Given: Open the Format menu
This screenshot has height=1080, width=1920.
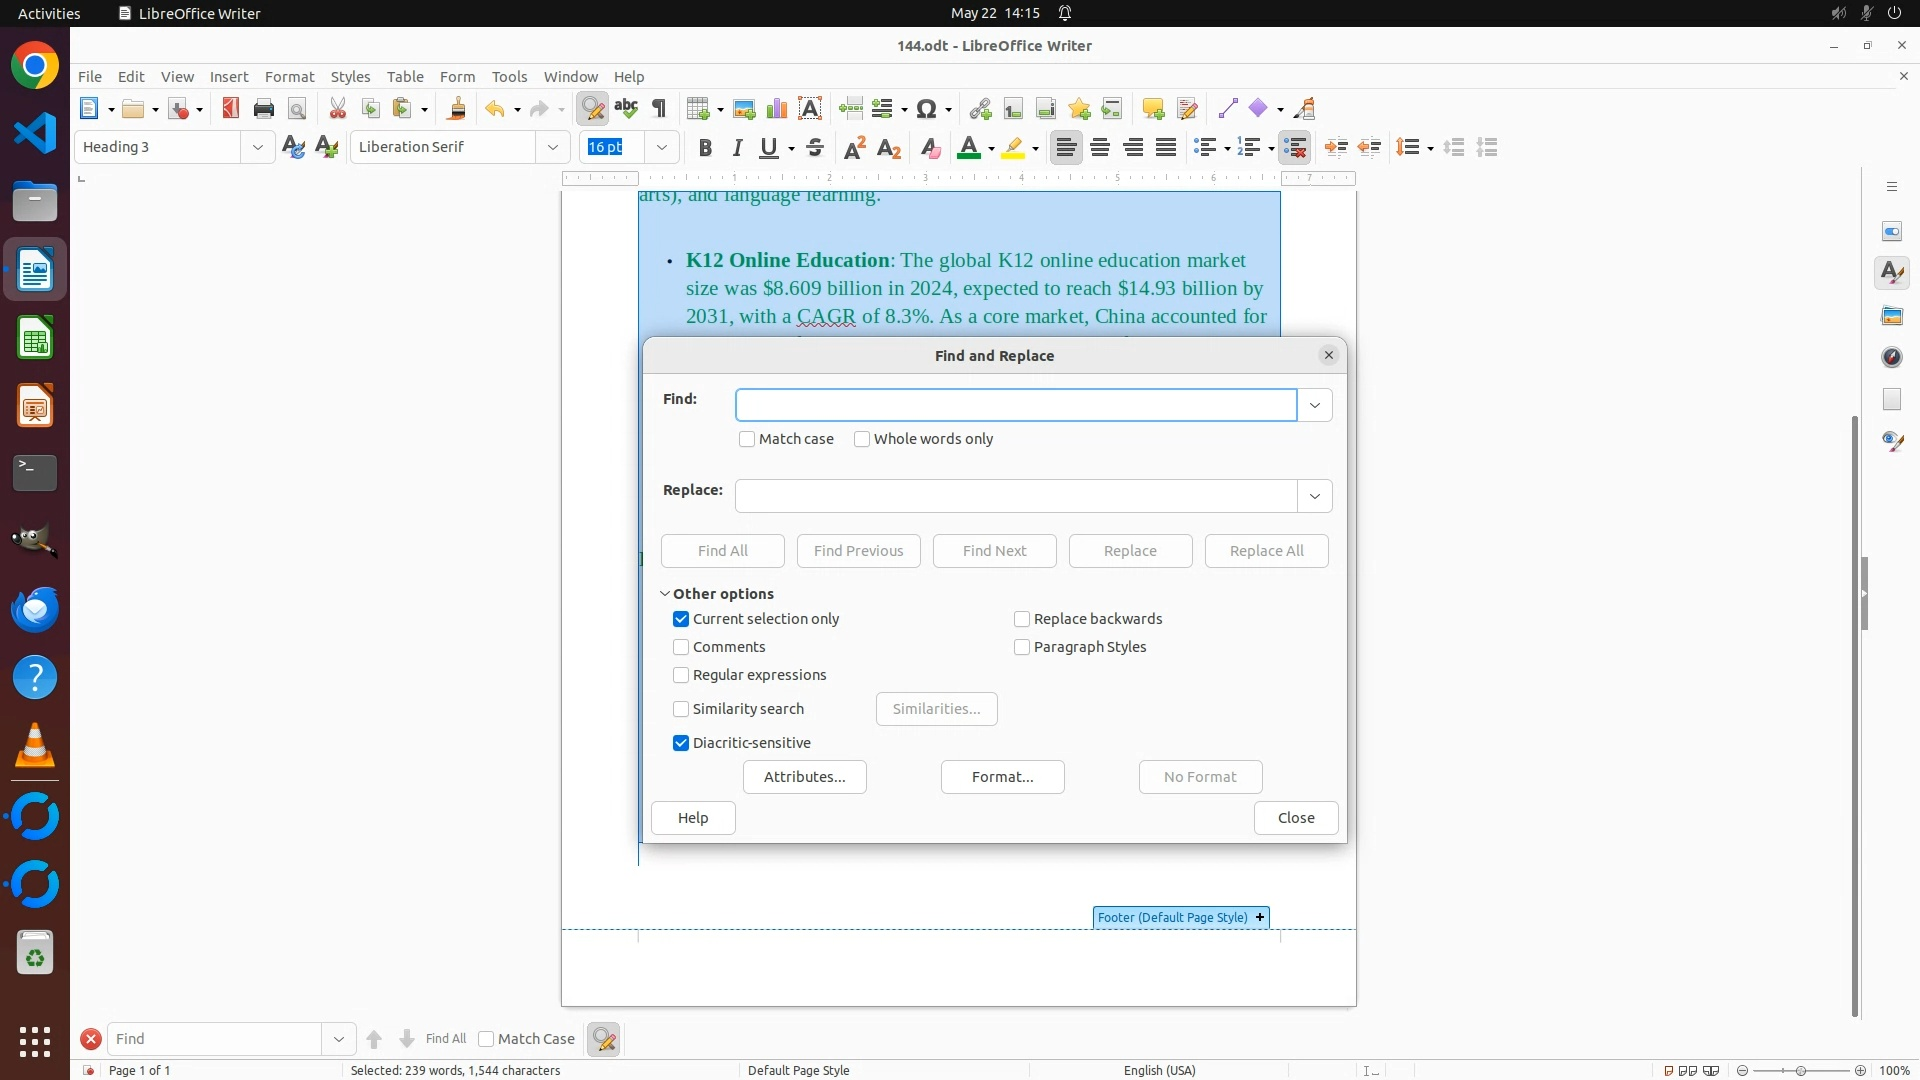Looking at the screenshot, I should (289, 77).
